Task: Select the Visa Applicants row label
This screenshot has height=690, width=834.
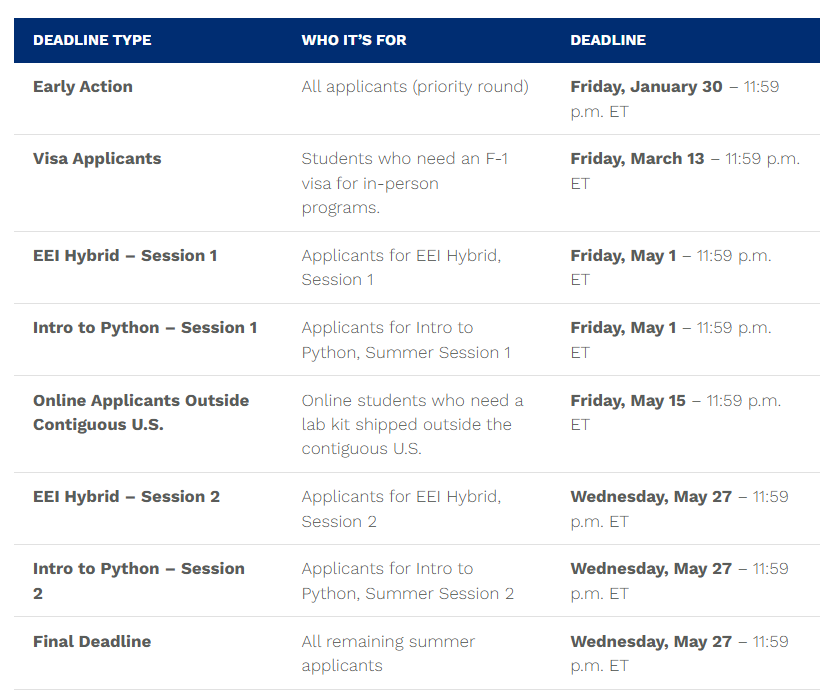Action: [97, 159]
